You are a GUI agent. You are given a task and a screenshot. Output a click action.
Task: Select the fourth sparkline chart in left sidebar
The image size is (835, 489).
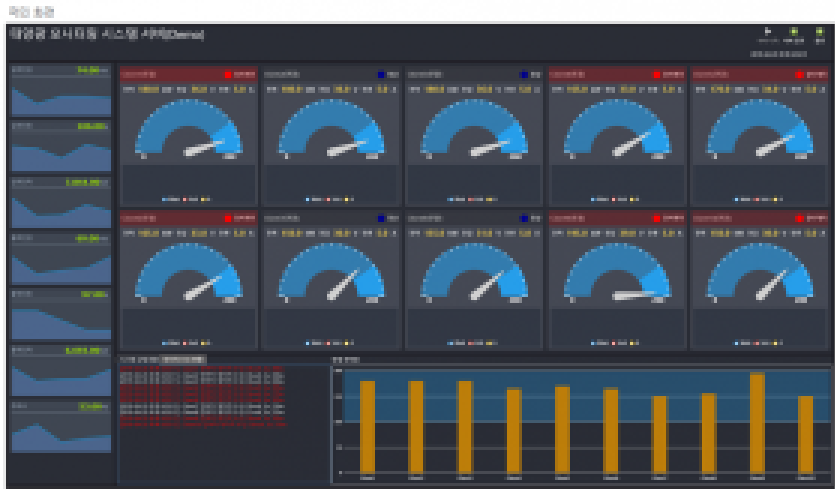pos(61,265)
